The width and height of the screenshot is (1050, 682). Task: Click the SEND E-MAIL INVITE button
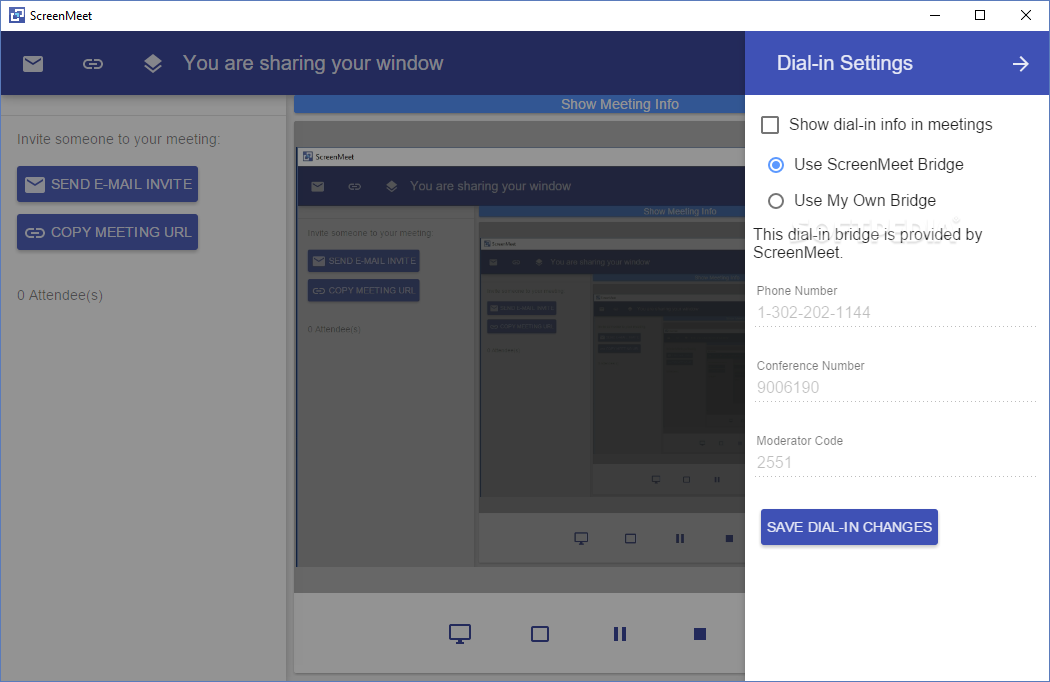[x=108, y=184]
